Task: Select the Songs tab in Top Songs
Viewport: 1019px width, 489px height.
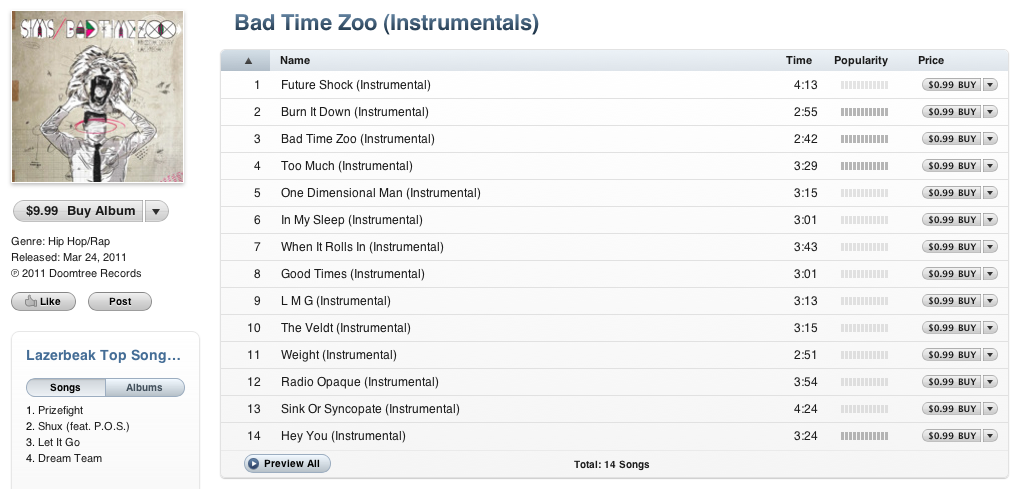Action: (66, 388)
